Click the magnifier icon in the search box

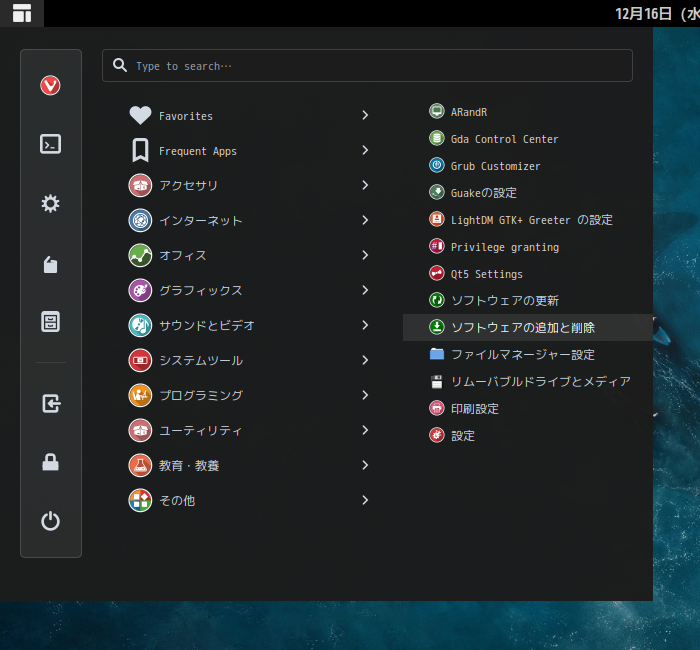pyautogui.click(x=120, y=65)
